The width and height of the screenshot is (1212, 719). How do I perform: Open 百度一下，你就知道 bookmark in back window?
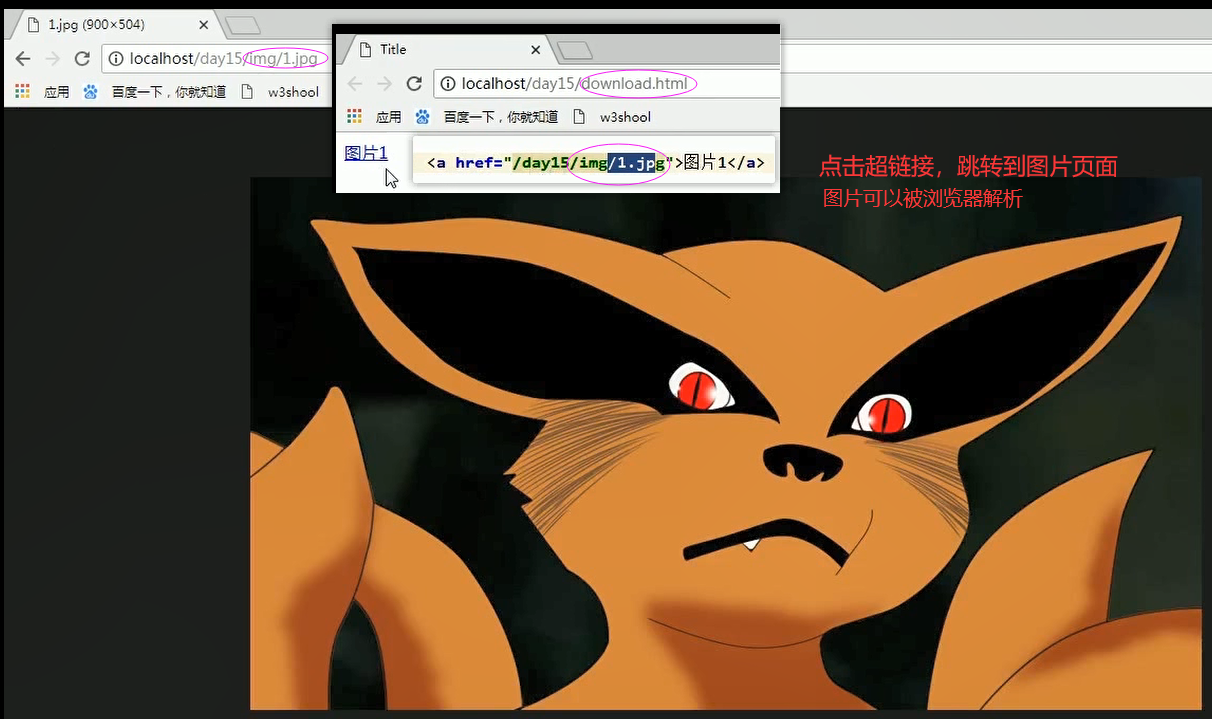point(169,92)
